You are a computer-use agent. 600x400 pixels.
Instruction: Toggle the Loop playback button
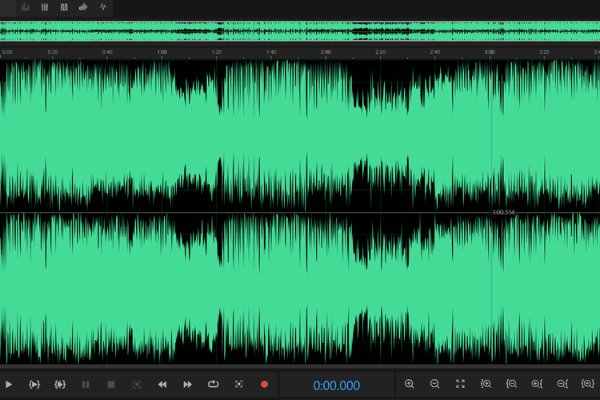coord(213,384)
